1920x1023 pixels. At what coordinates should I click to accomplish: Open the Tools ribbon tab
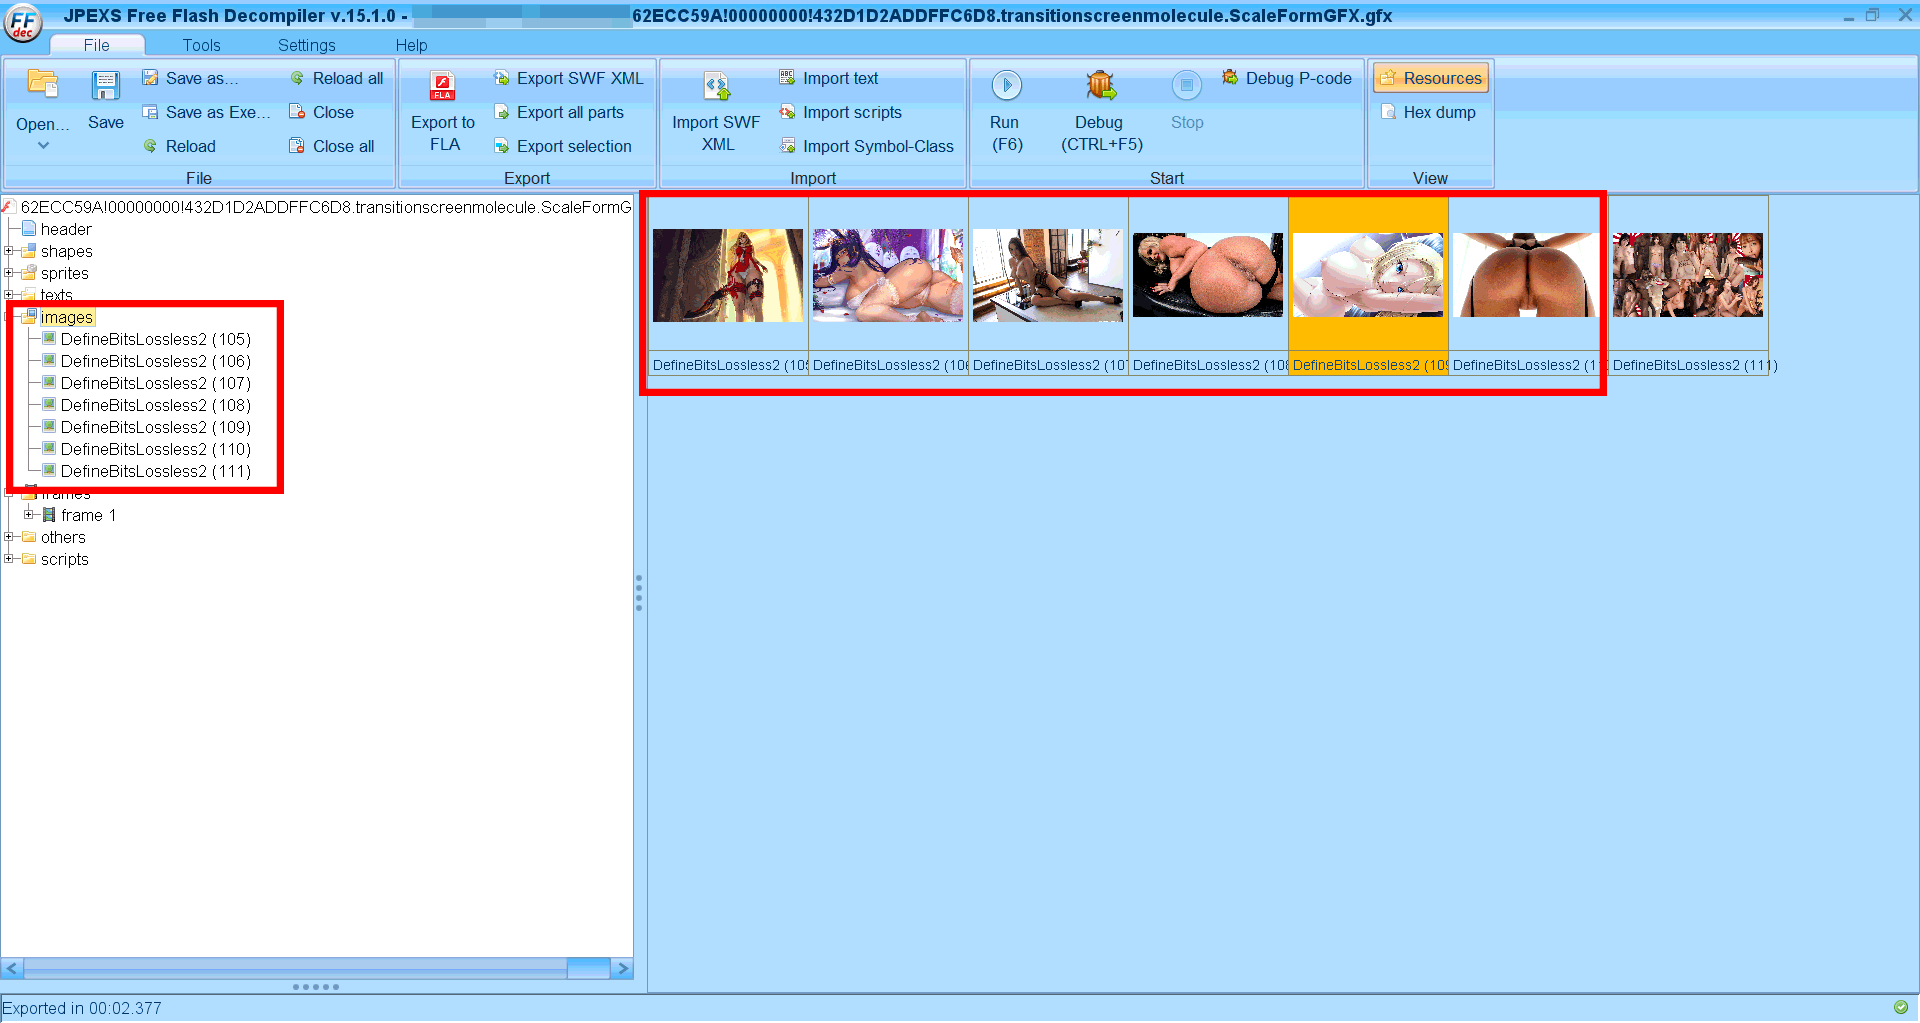[201, 45]
